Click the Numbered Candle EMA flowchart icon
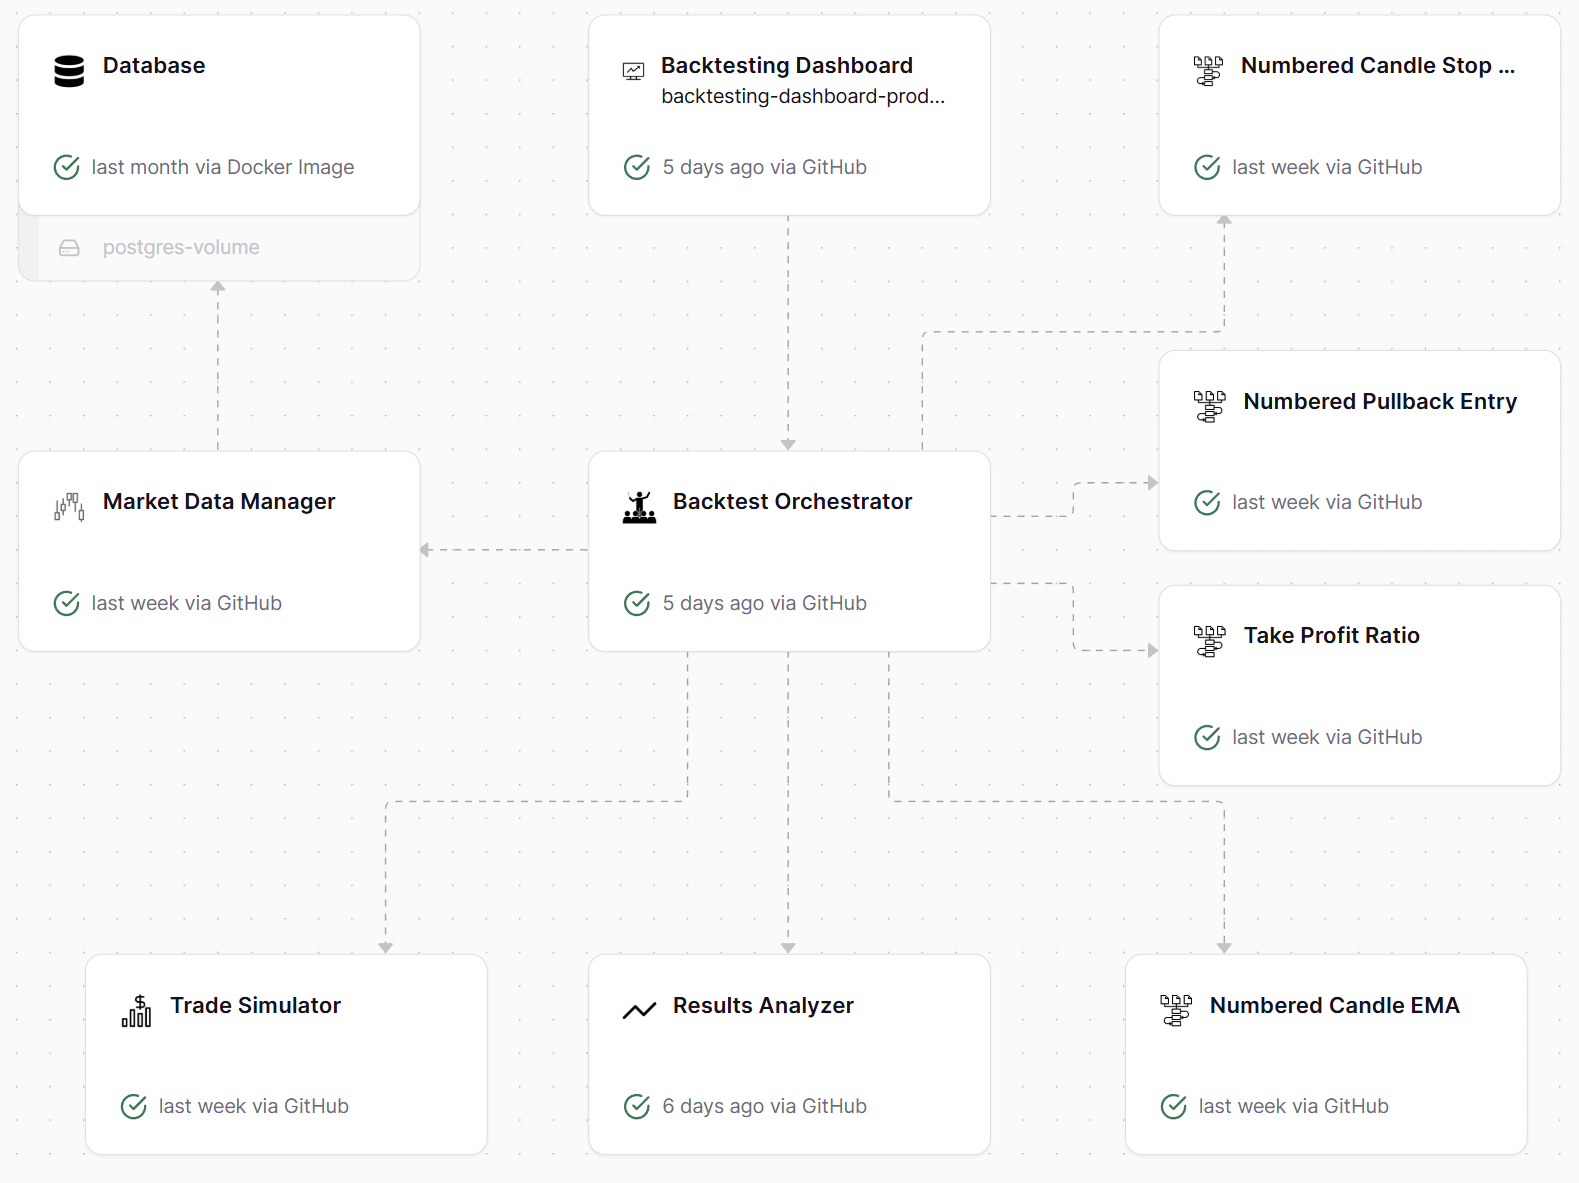This screenshot has width=1579, height=1183. coord(1175,1011)
